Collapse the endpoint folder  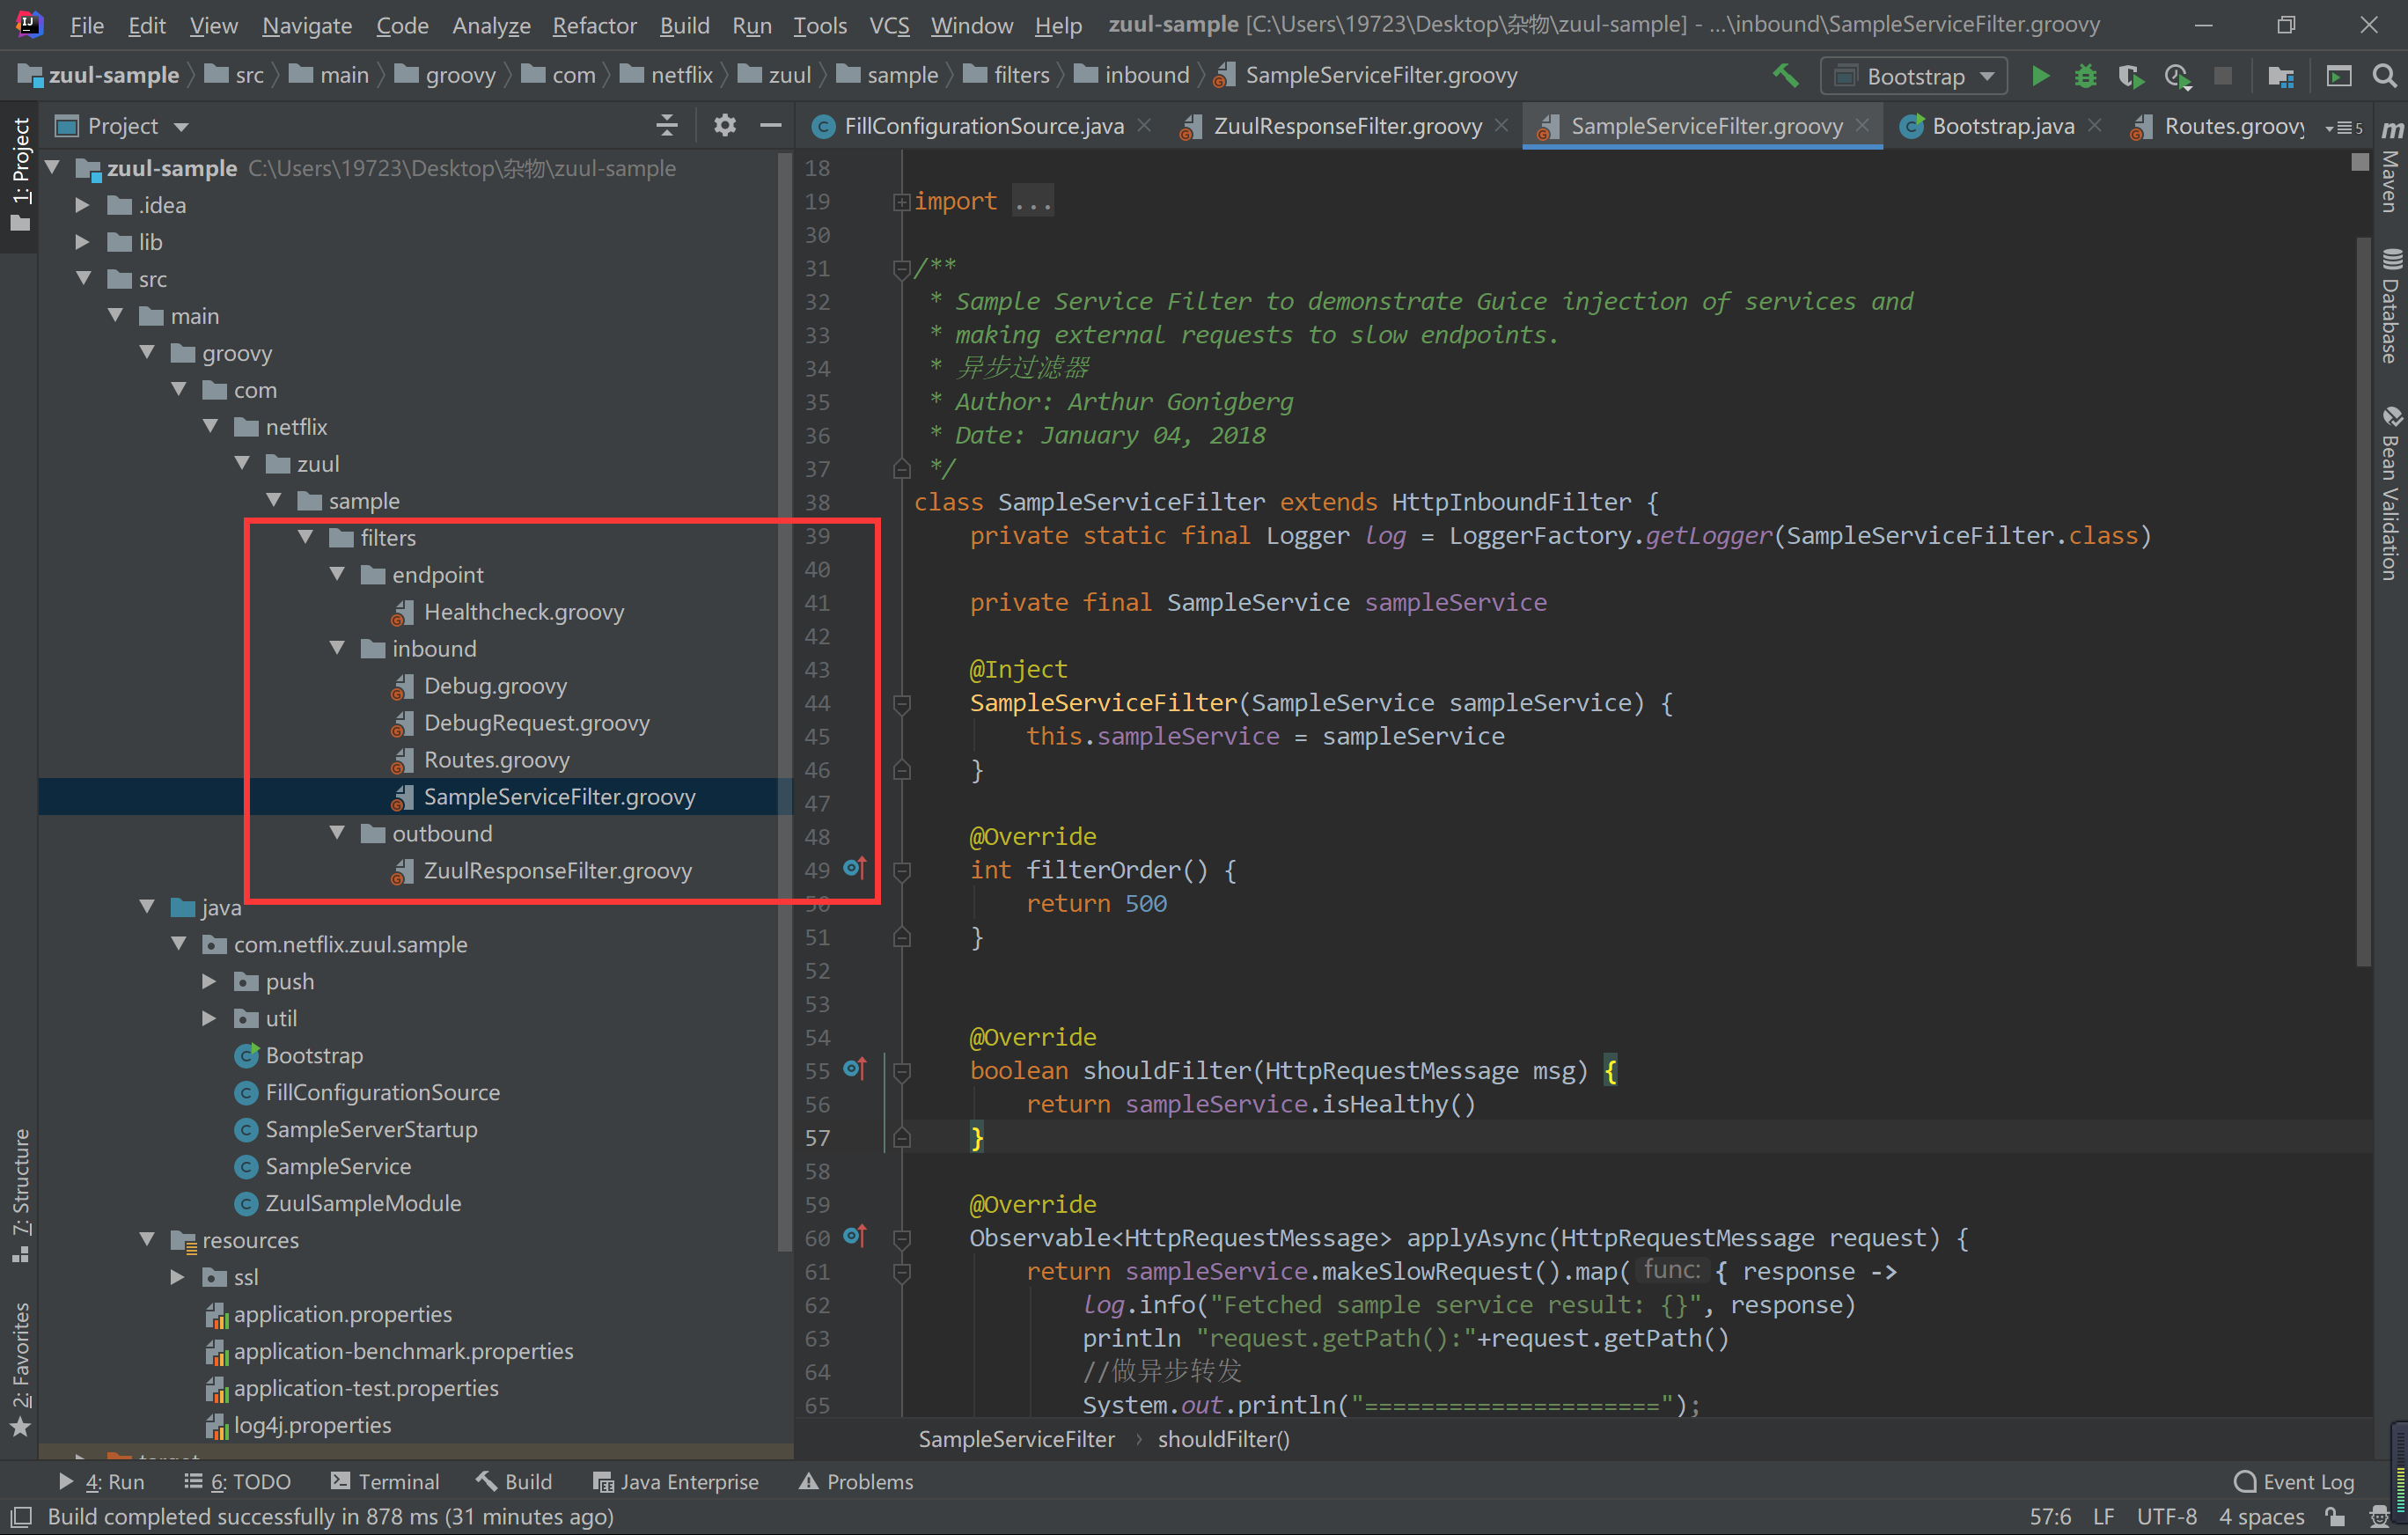337,574
